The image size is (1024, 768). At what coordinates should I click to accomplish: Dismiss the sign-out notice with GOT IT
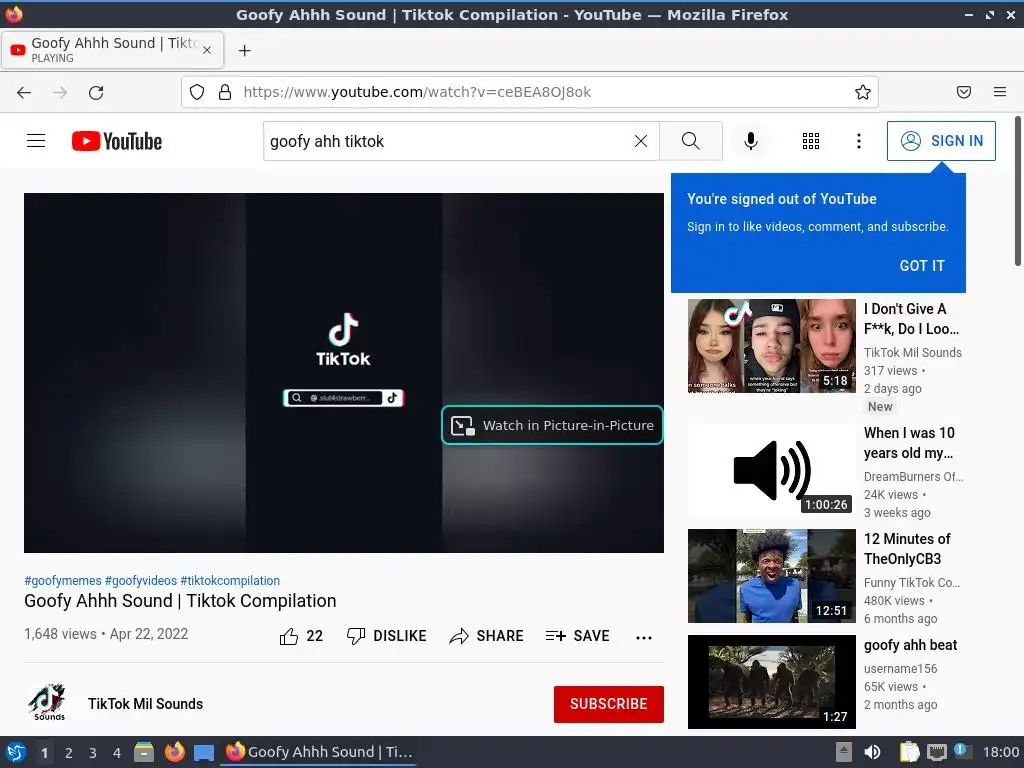click(x=921, y=266)
